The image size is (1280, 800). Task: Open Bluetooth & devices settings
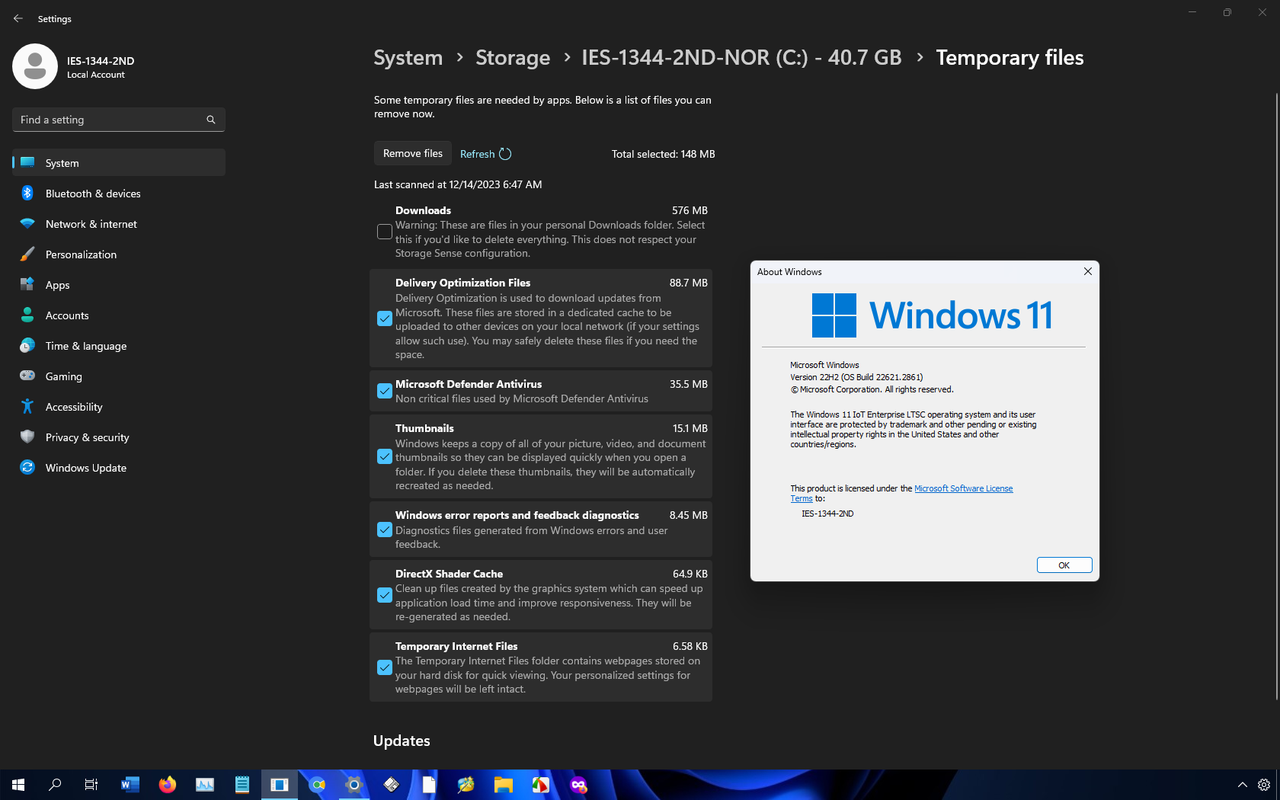point(119,193)
